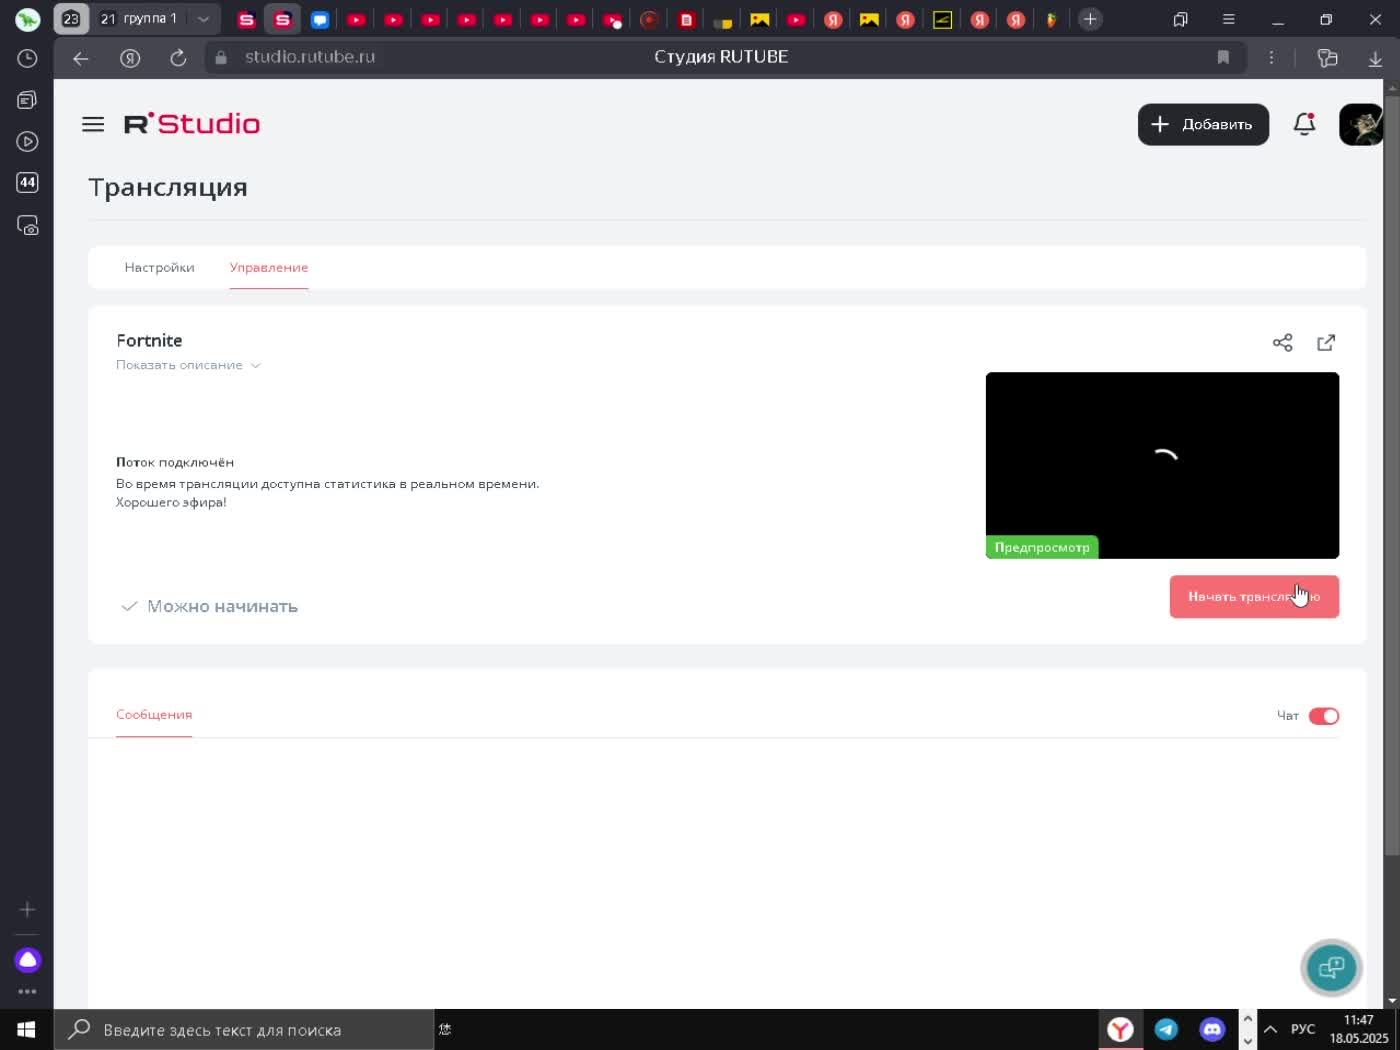Open Telegram from the taskbar

point(1166,1029)
